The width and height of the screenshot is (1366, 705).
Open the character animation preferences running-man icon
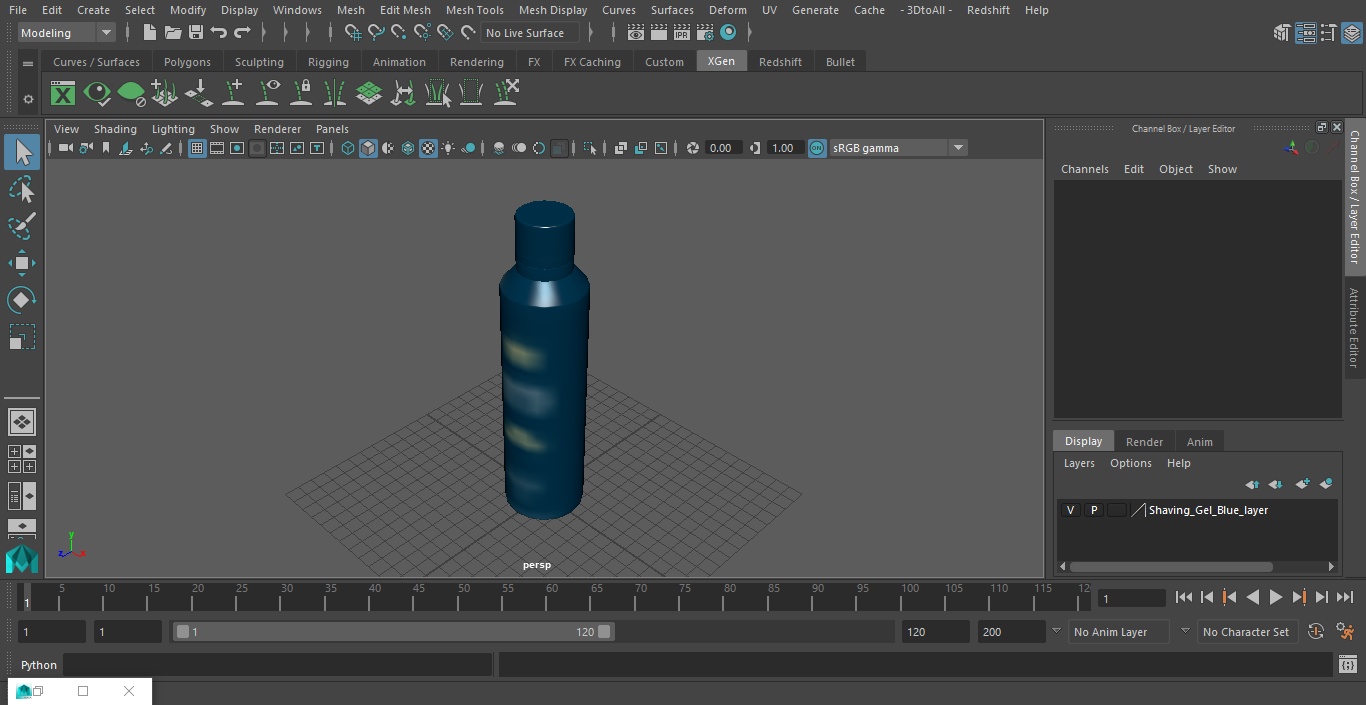click(x=1345, y=632)
